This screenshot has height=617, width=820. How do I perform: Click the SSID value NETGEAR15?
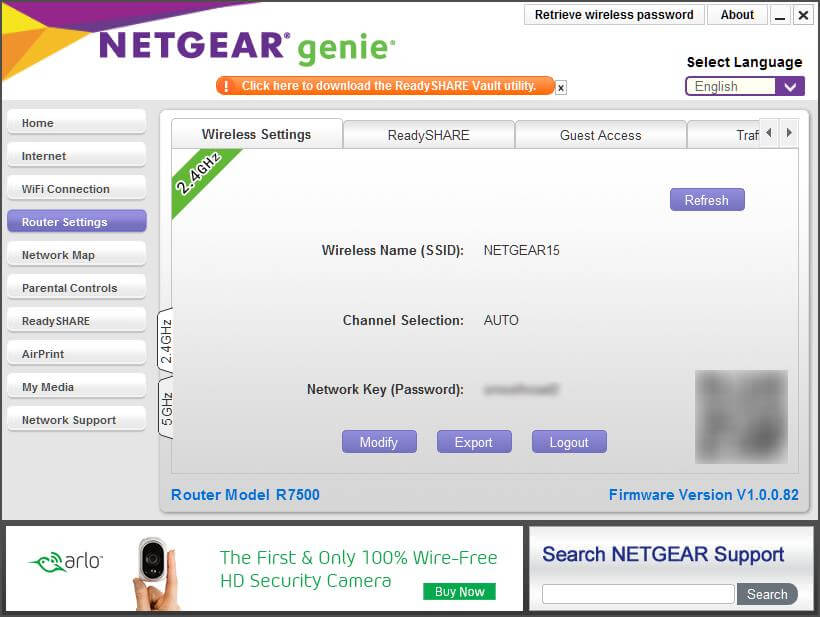click(521, 250)
